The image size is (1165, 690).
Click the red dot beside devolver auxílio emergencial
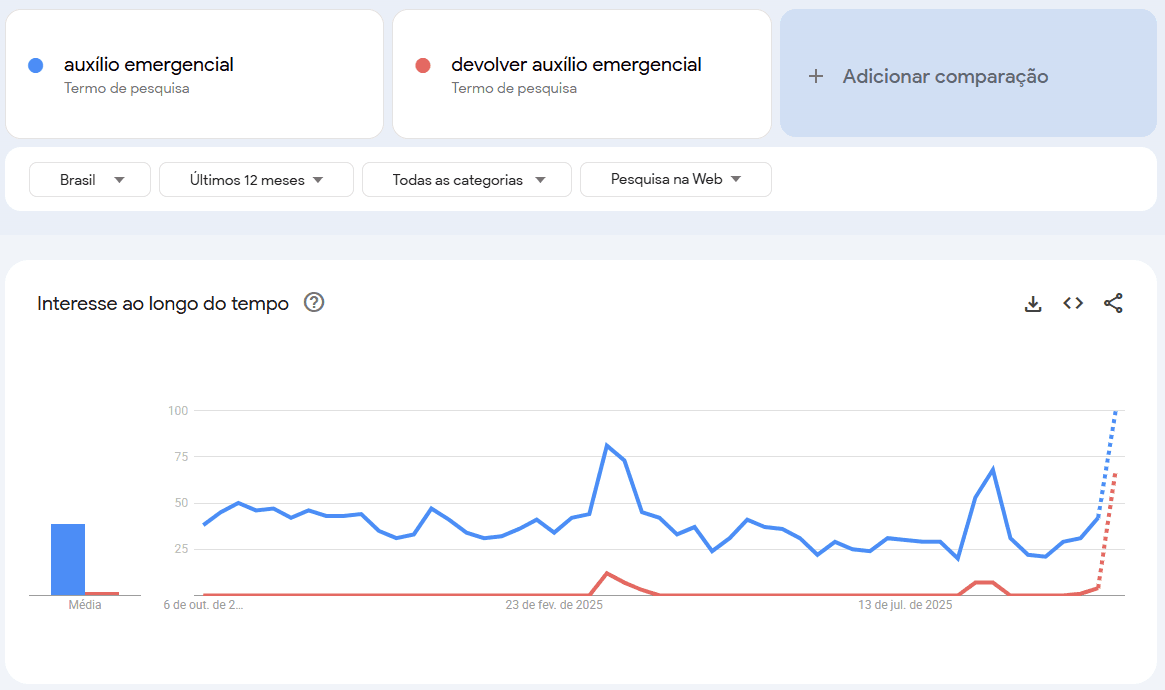(x=423, y=65)
